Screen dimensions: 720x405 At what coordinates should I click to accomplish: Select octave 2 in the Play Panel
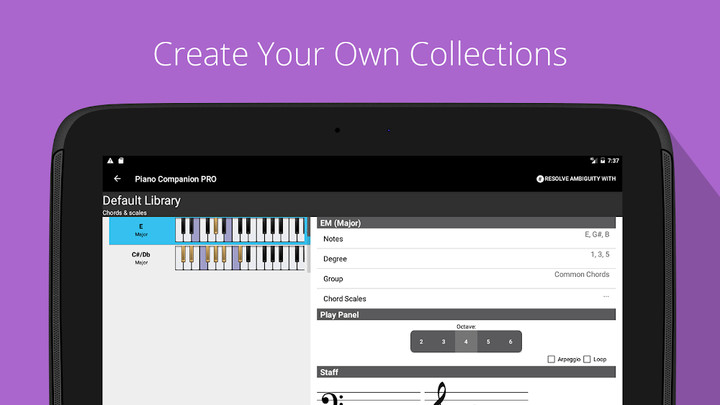421,342
